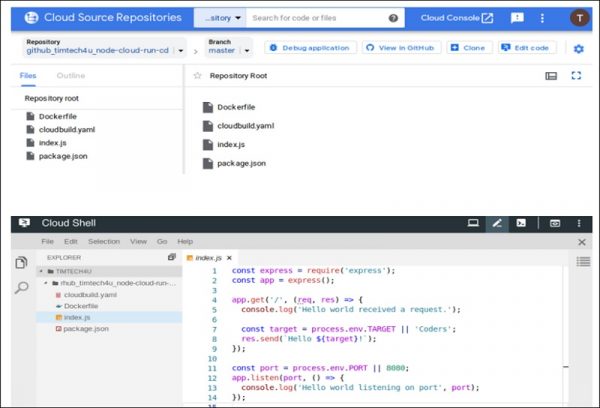Click the Debug application button
The width and height of the screenshot is (600, 408).
click(x=310, y=48)
